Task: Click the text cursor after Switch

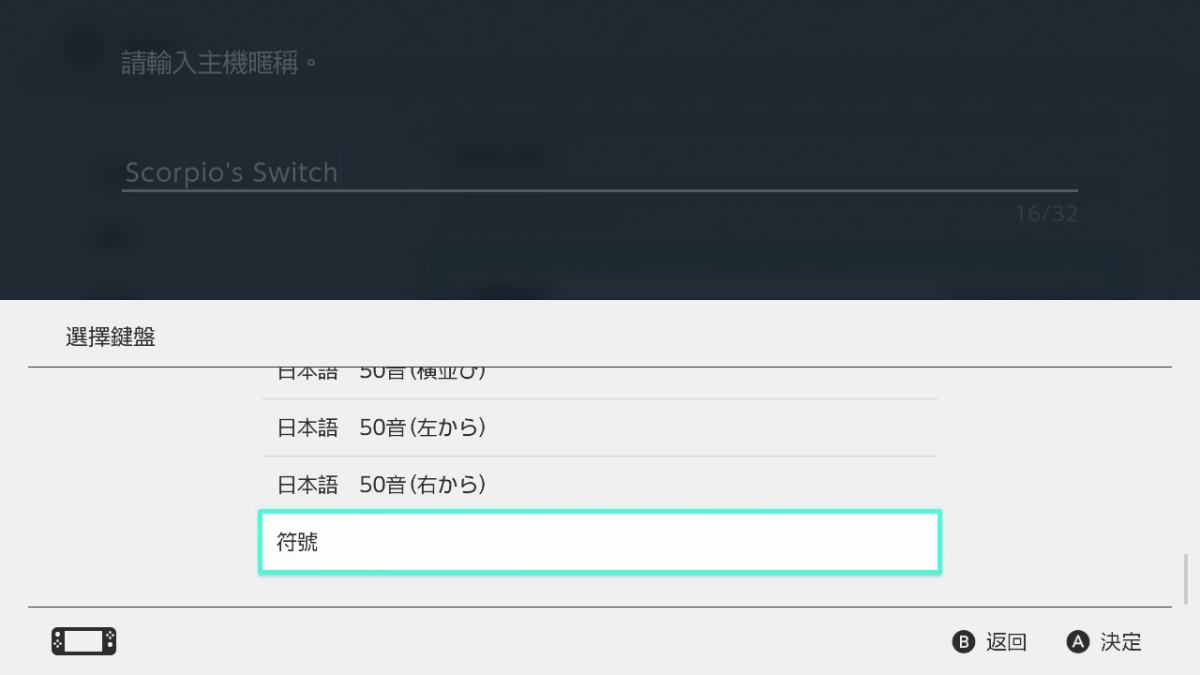Action: pyautogui.click(x=340, y=172)
